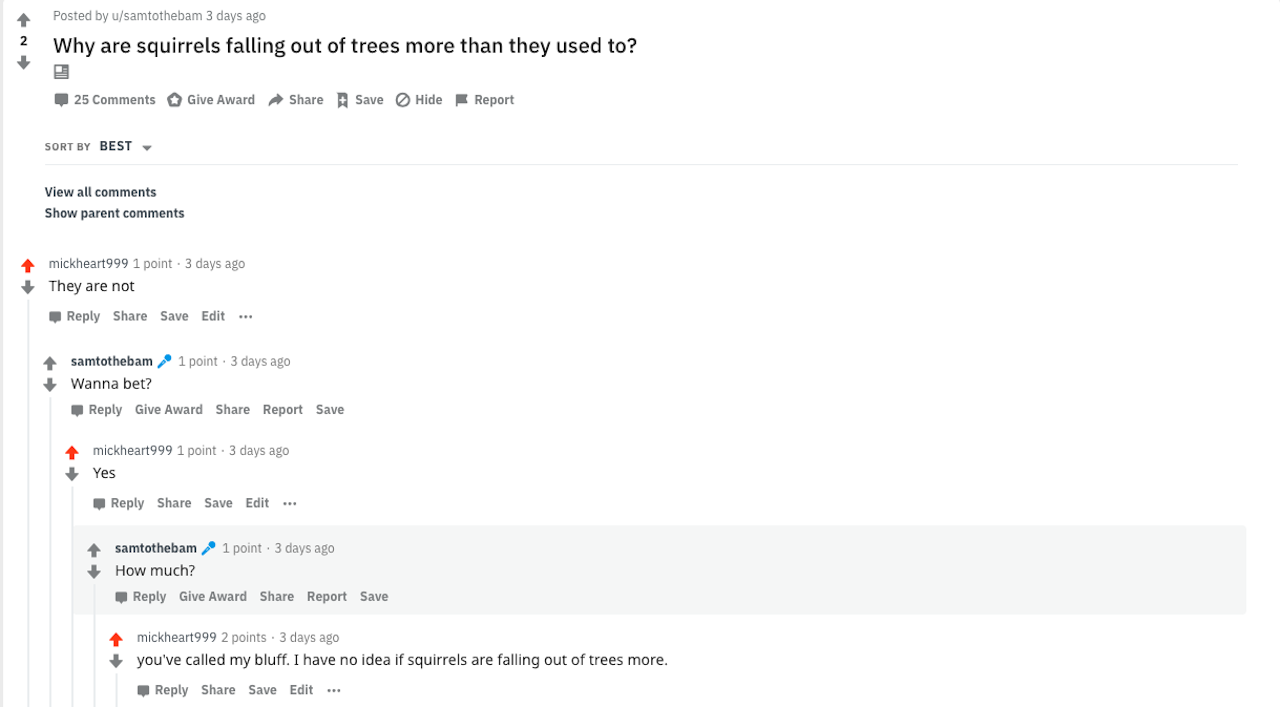Click Show parent comments
This screenshot has height=707, width=1280.
click(114, 213)
